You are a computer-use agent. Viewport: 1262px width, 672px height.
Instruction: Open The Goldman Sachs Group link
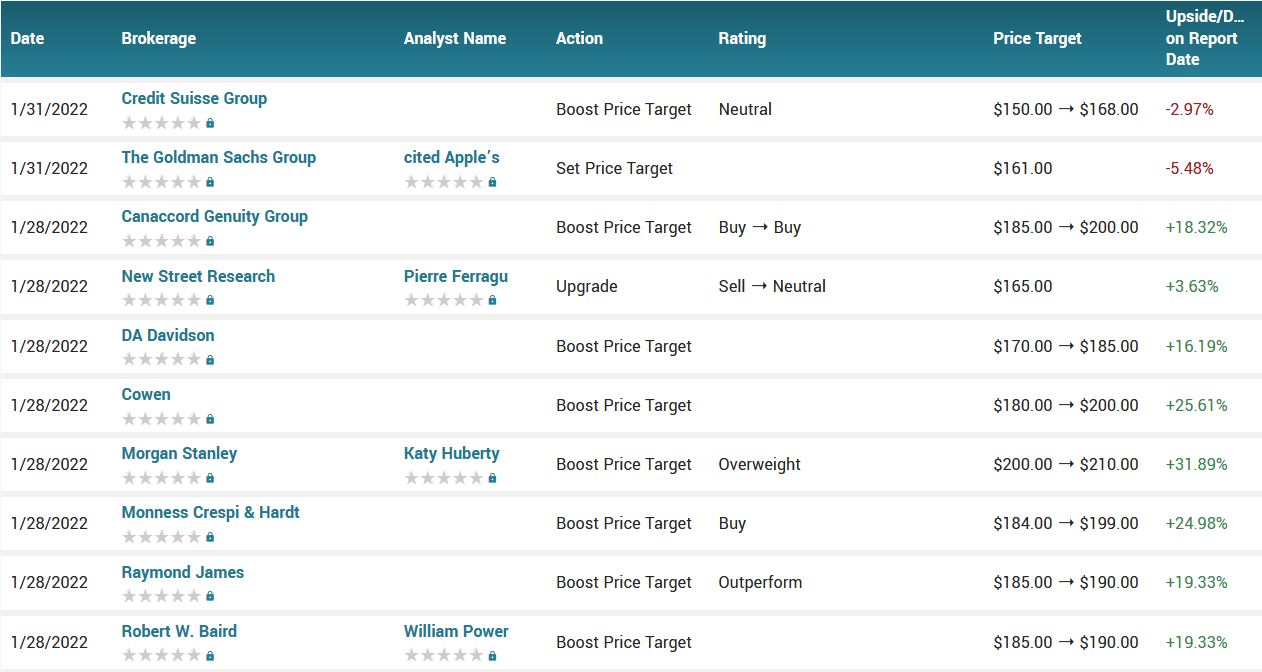[x=218, y=157]
